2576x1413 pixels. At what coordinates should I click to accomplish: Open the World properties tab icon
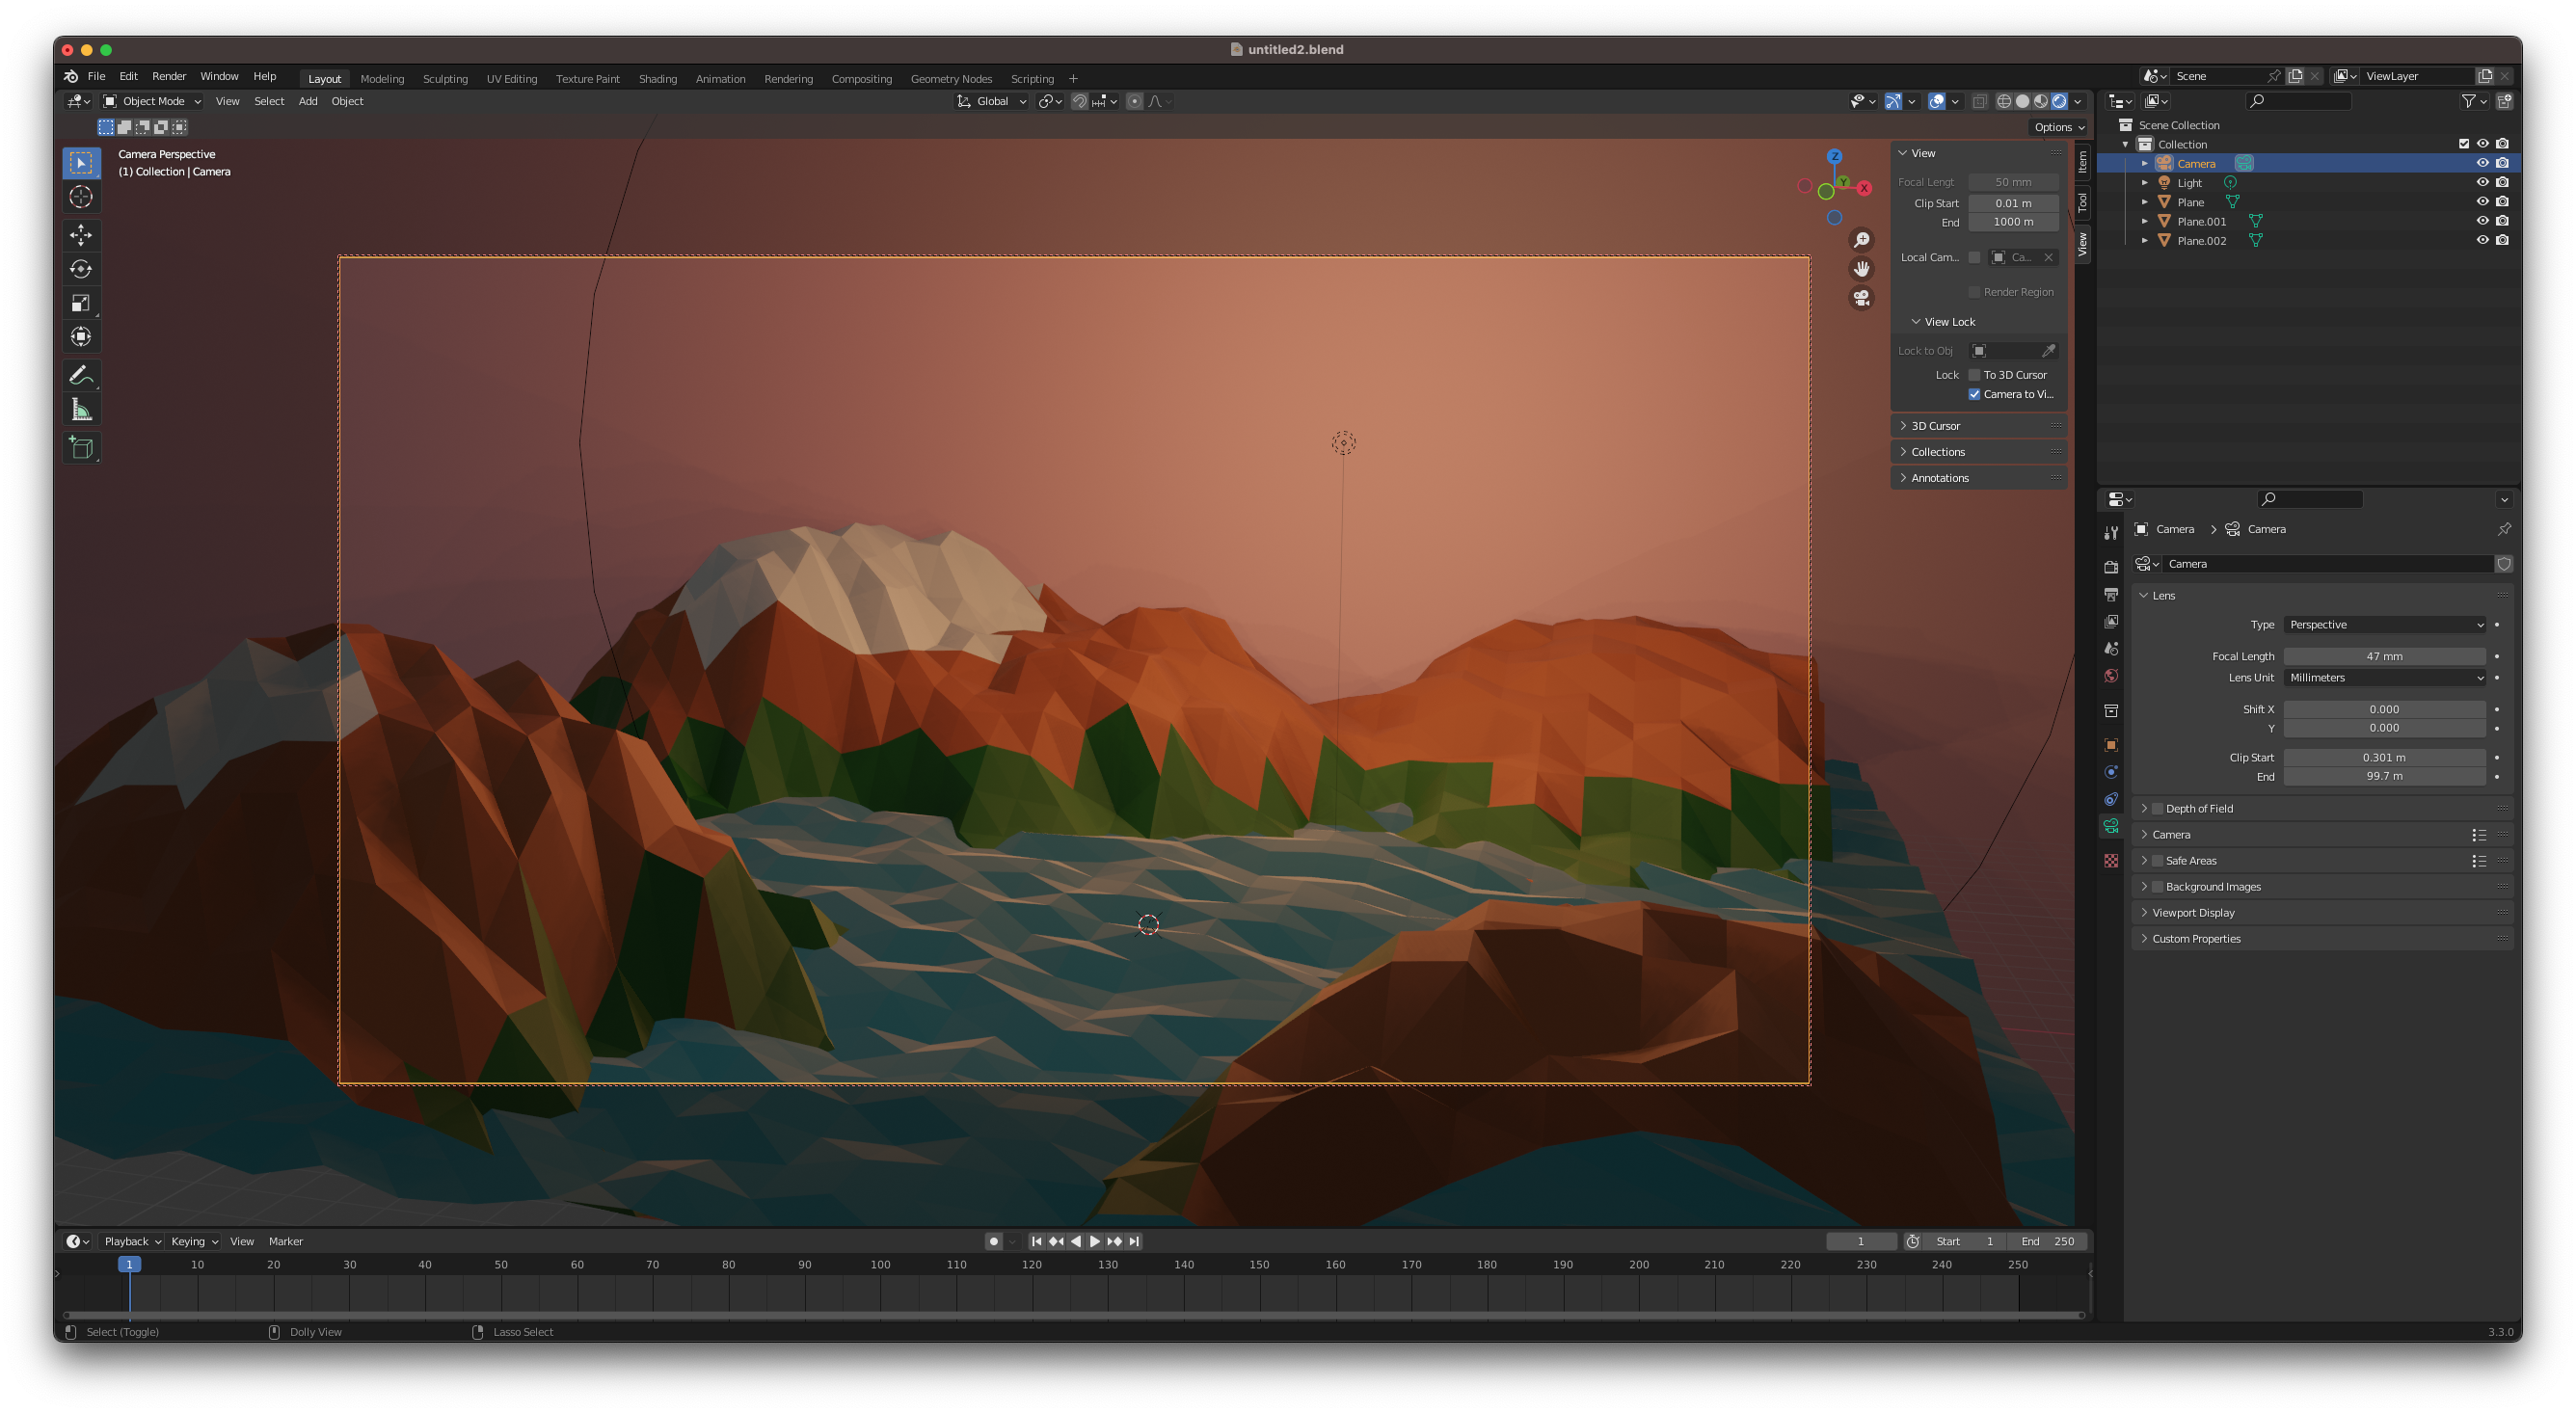click(x=2111, y=676)
